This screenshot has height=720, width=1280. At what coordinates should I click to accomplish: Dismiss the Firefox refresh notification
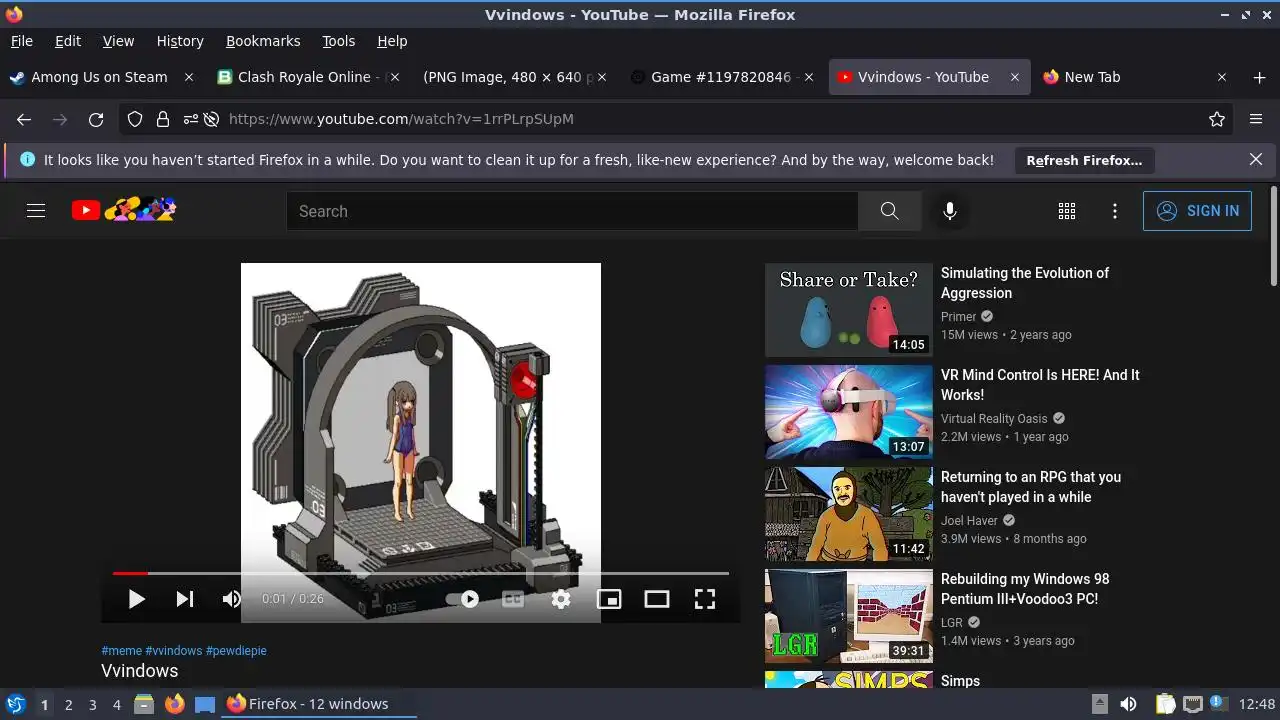pos(1256,160)
